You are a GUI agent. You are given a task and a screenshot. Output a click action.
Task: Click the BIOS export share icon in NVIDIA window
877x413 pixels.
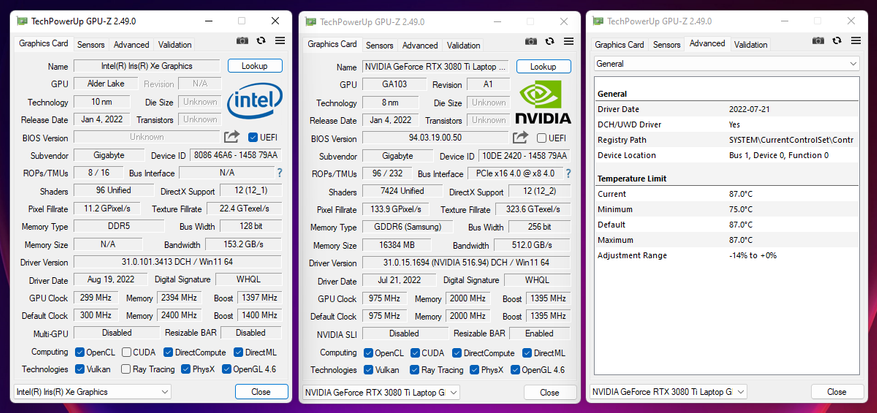[x=520, y=137]
